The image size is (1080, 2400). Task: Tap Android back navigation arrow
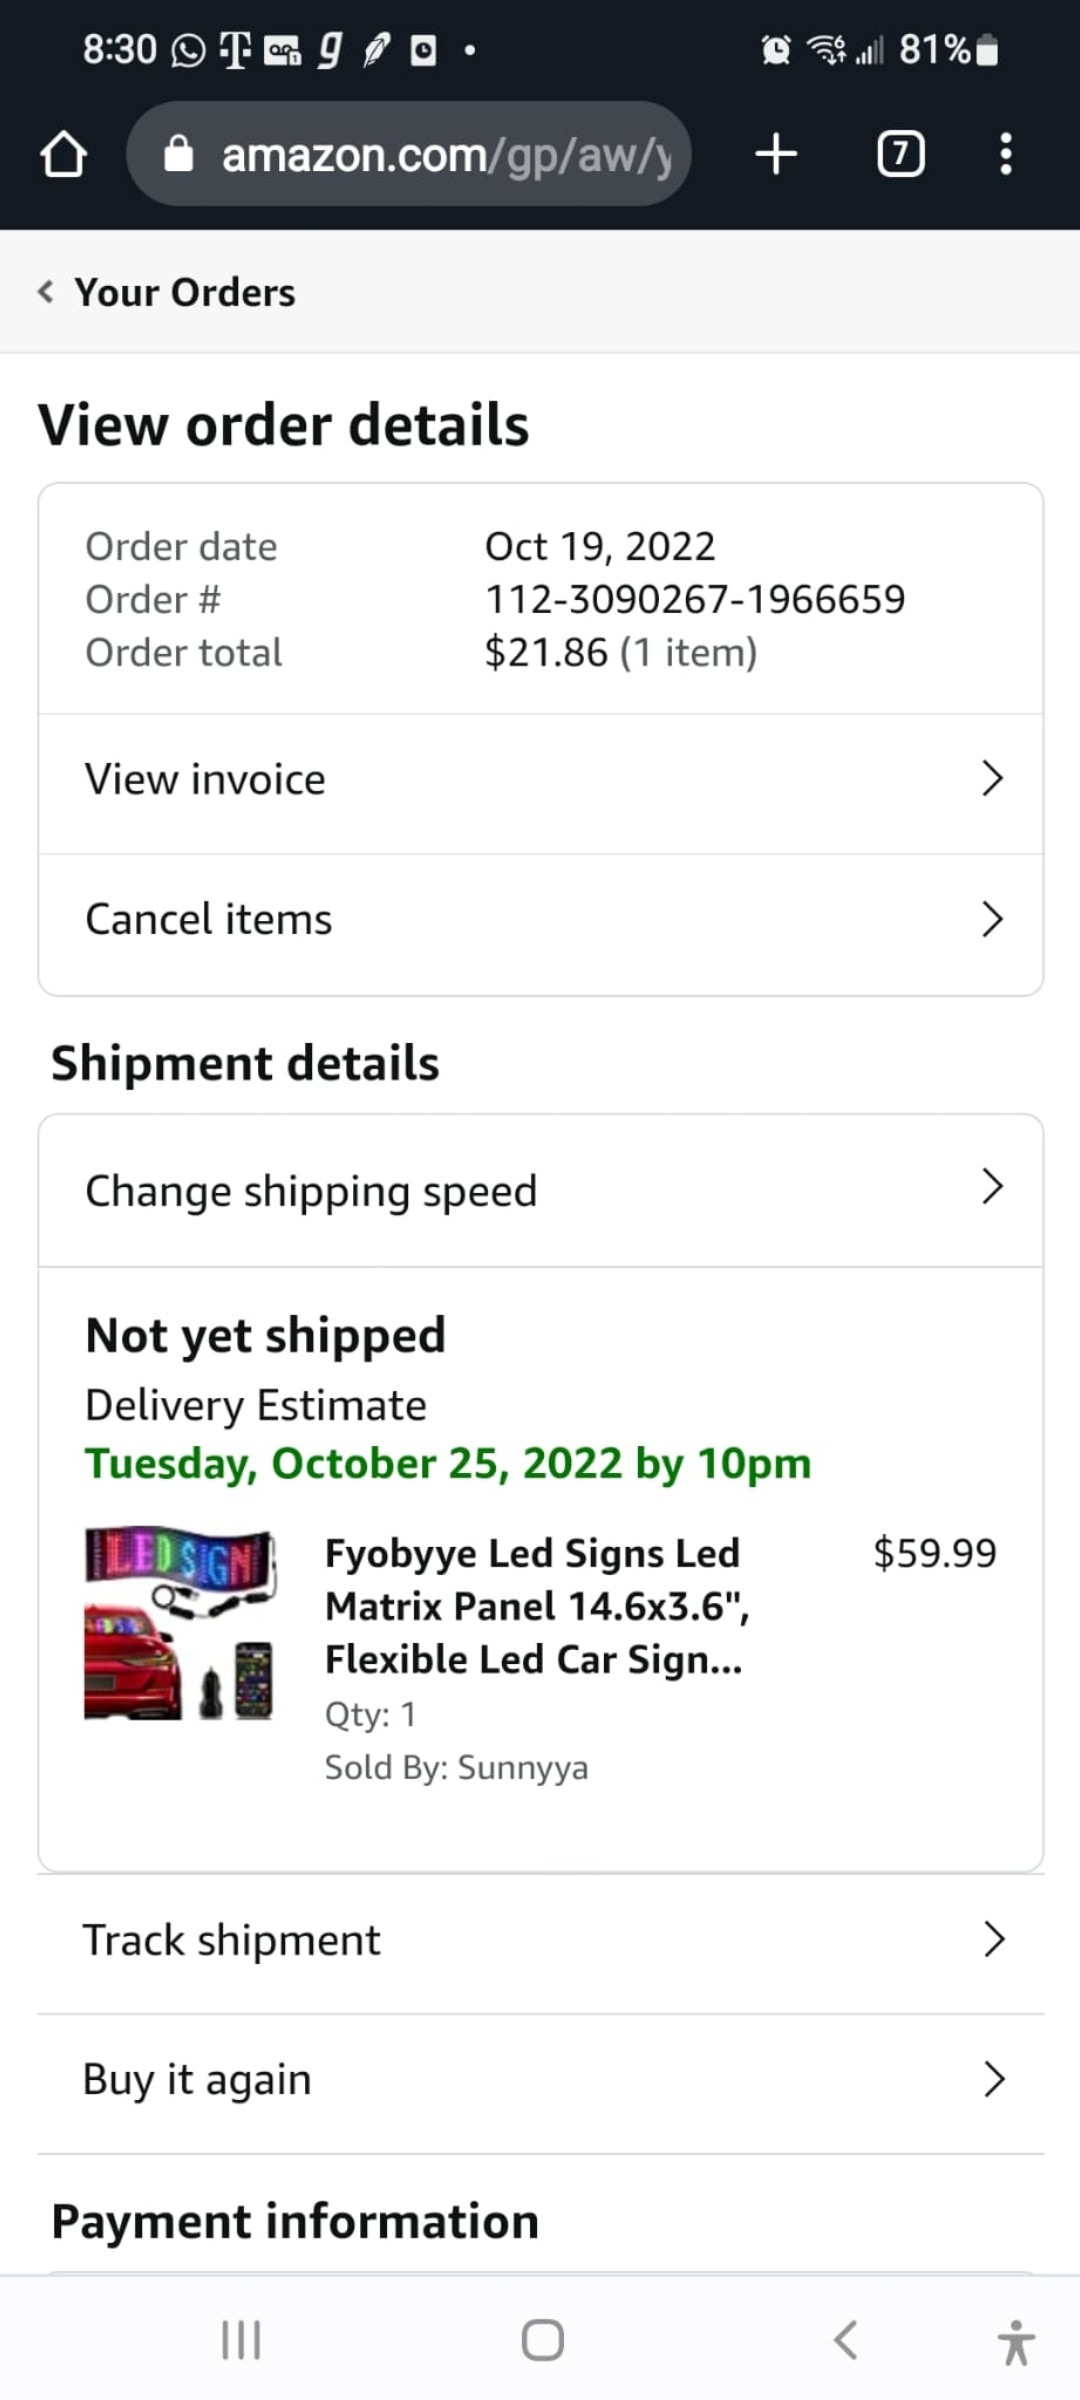(x=845, y=2340)
